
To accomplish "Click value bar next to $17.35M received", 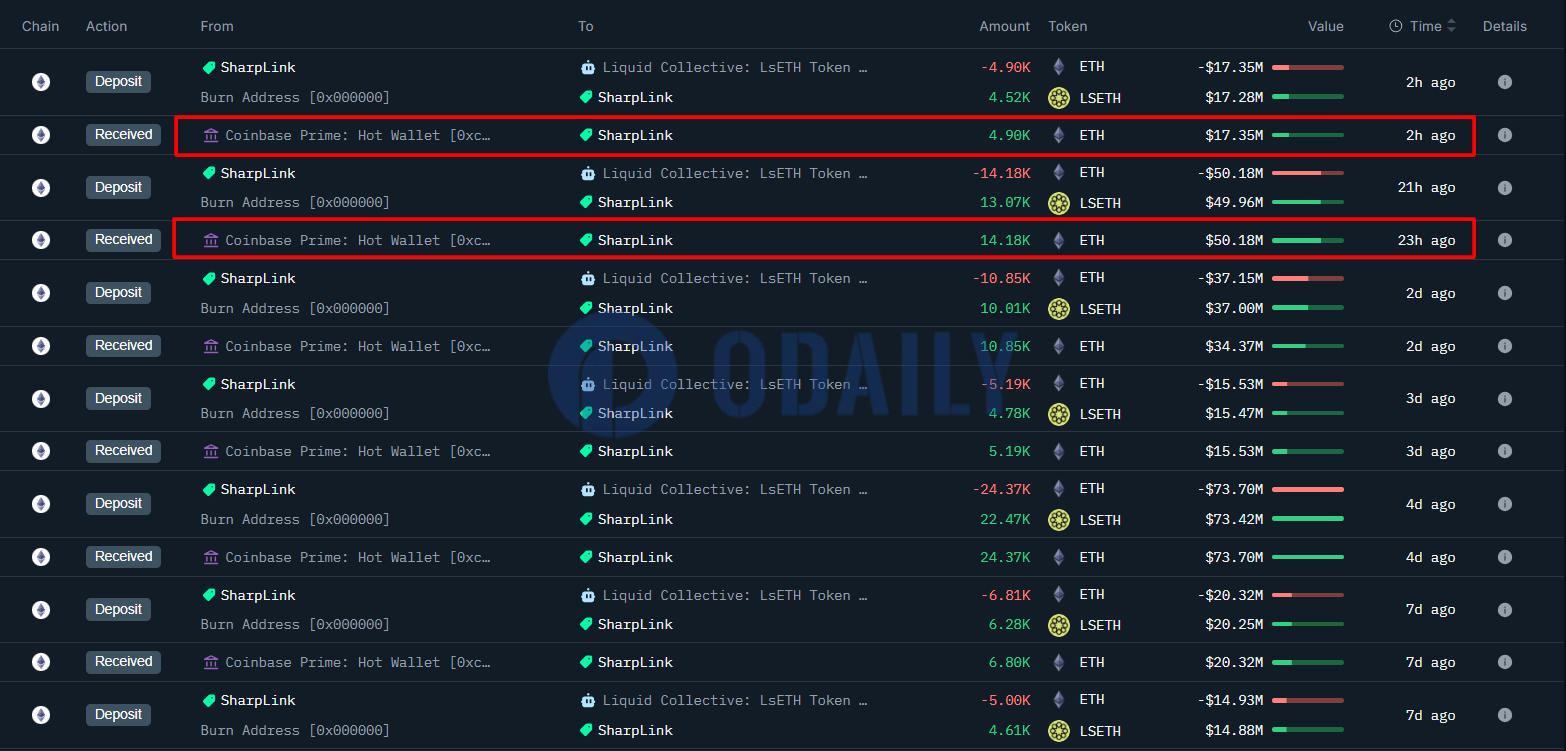I will coord(1308,135).
